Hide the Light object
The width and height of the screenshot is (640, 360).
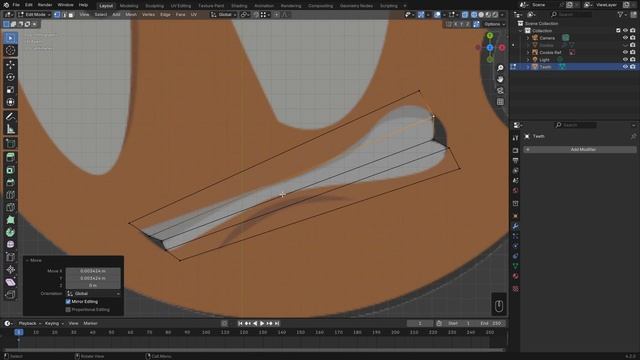tap(625, 60)
